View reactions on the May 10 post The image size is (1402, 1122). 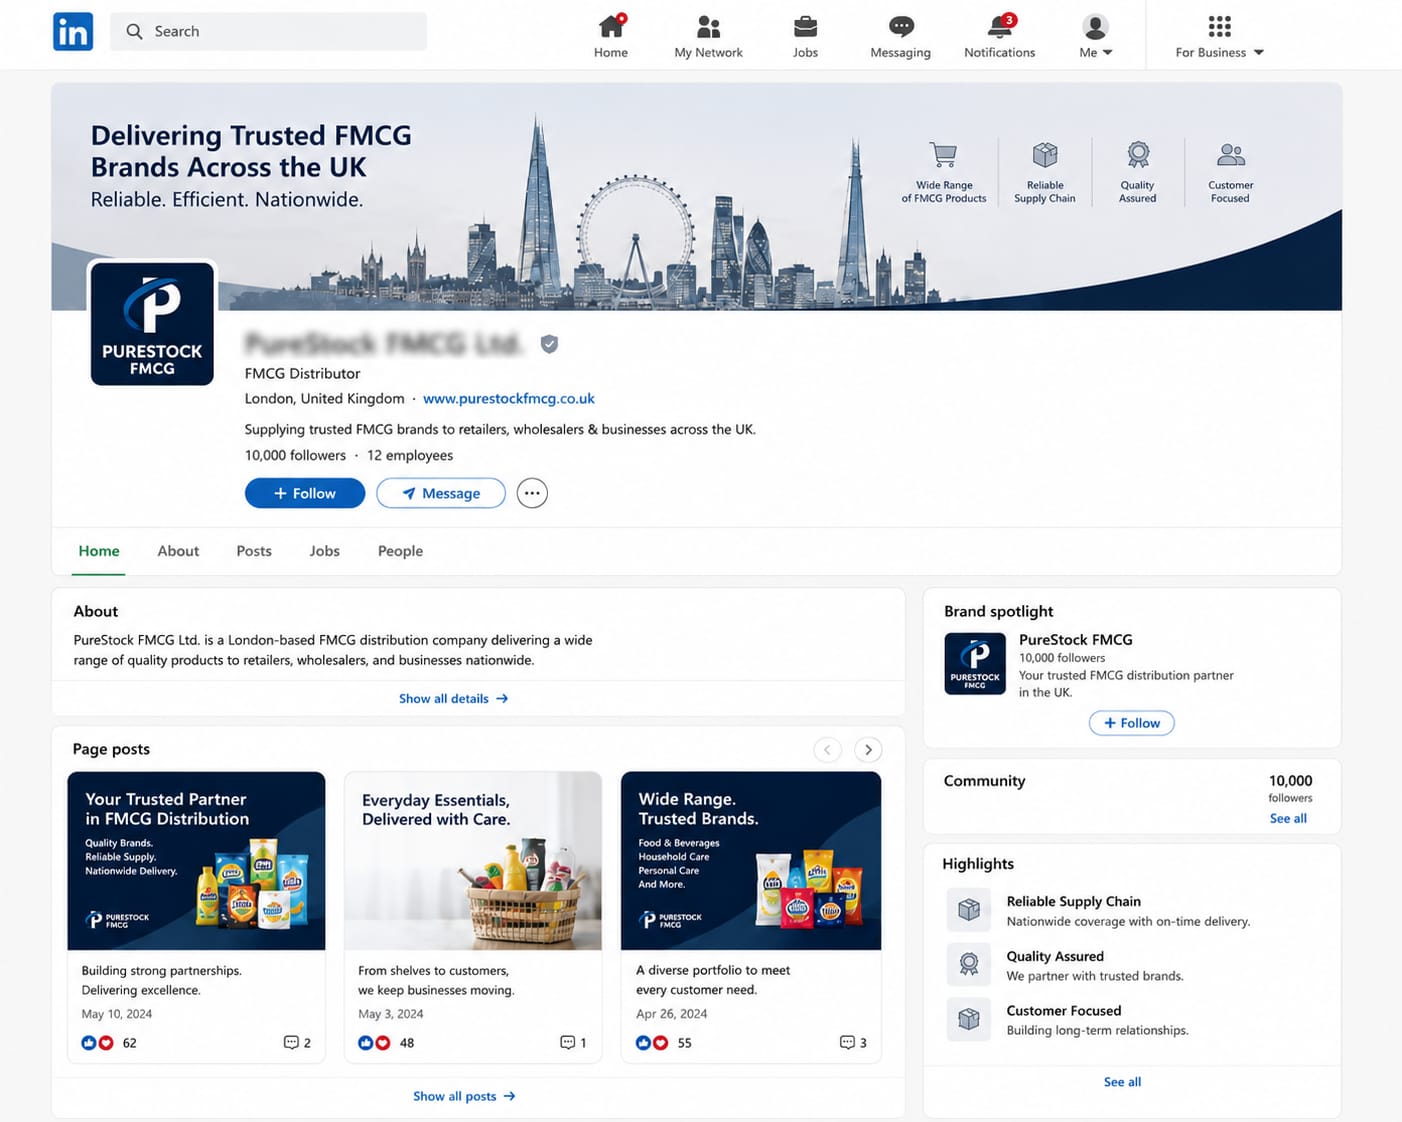coord(109,1042)
